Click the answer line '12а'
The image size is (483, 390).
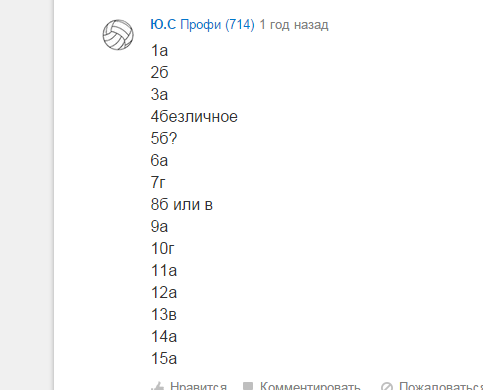coord(164,293)
